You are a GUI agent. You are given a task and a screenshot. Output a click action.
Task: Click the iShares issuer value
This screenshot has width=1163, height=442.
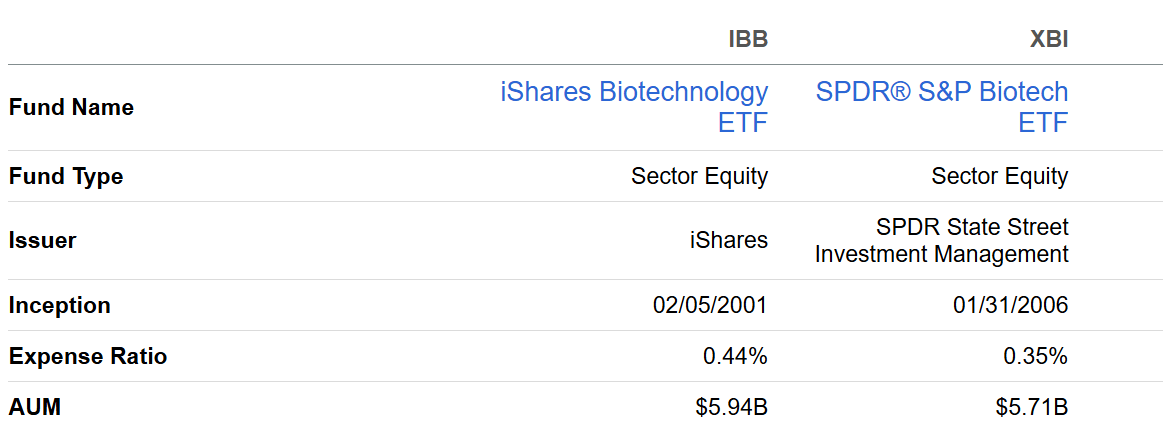pos(729,240)
